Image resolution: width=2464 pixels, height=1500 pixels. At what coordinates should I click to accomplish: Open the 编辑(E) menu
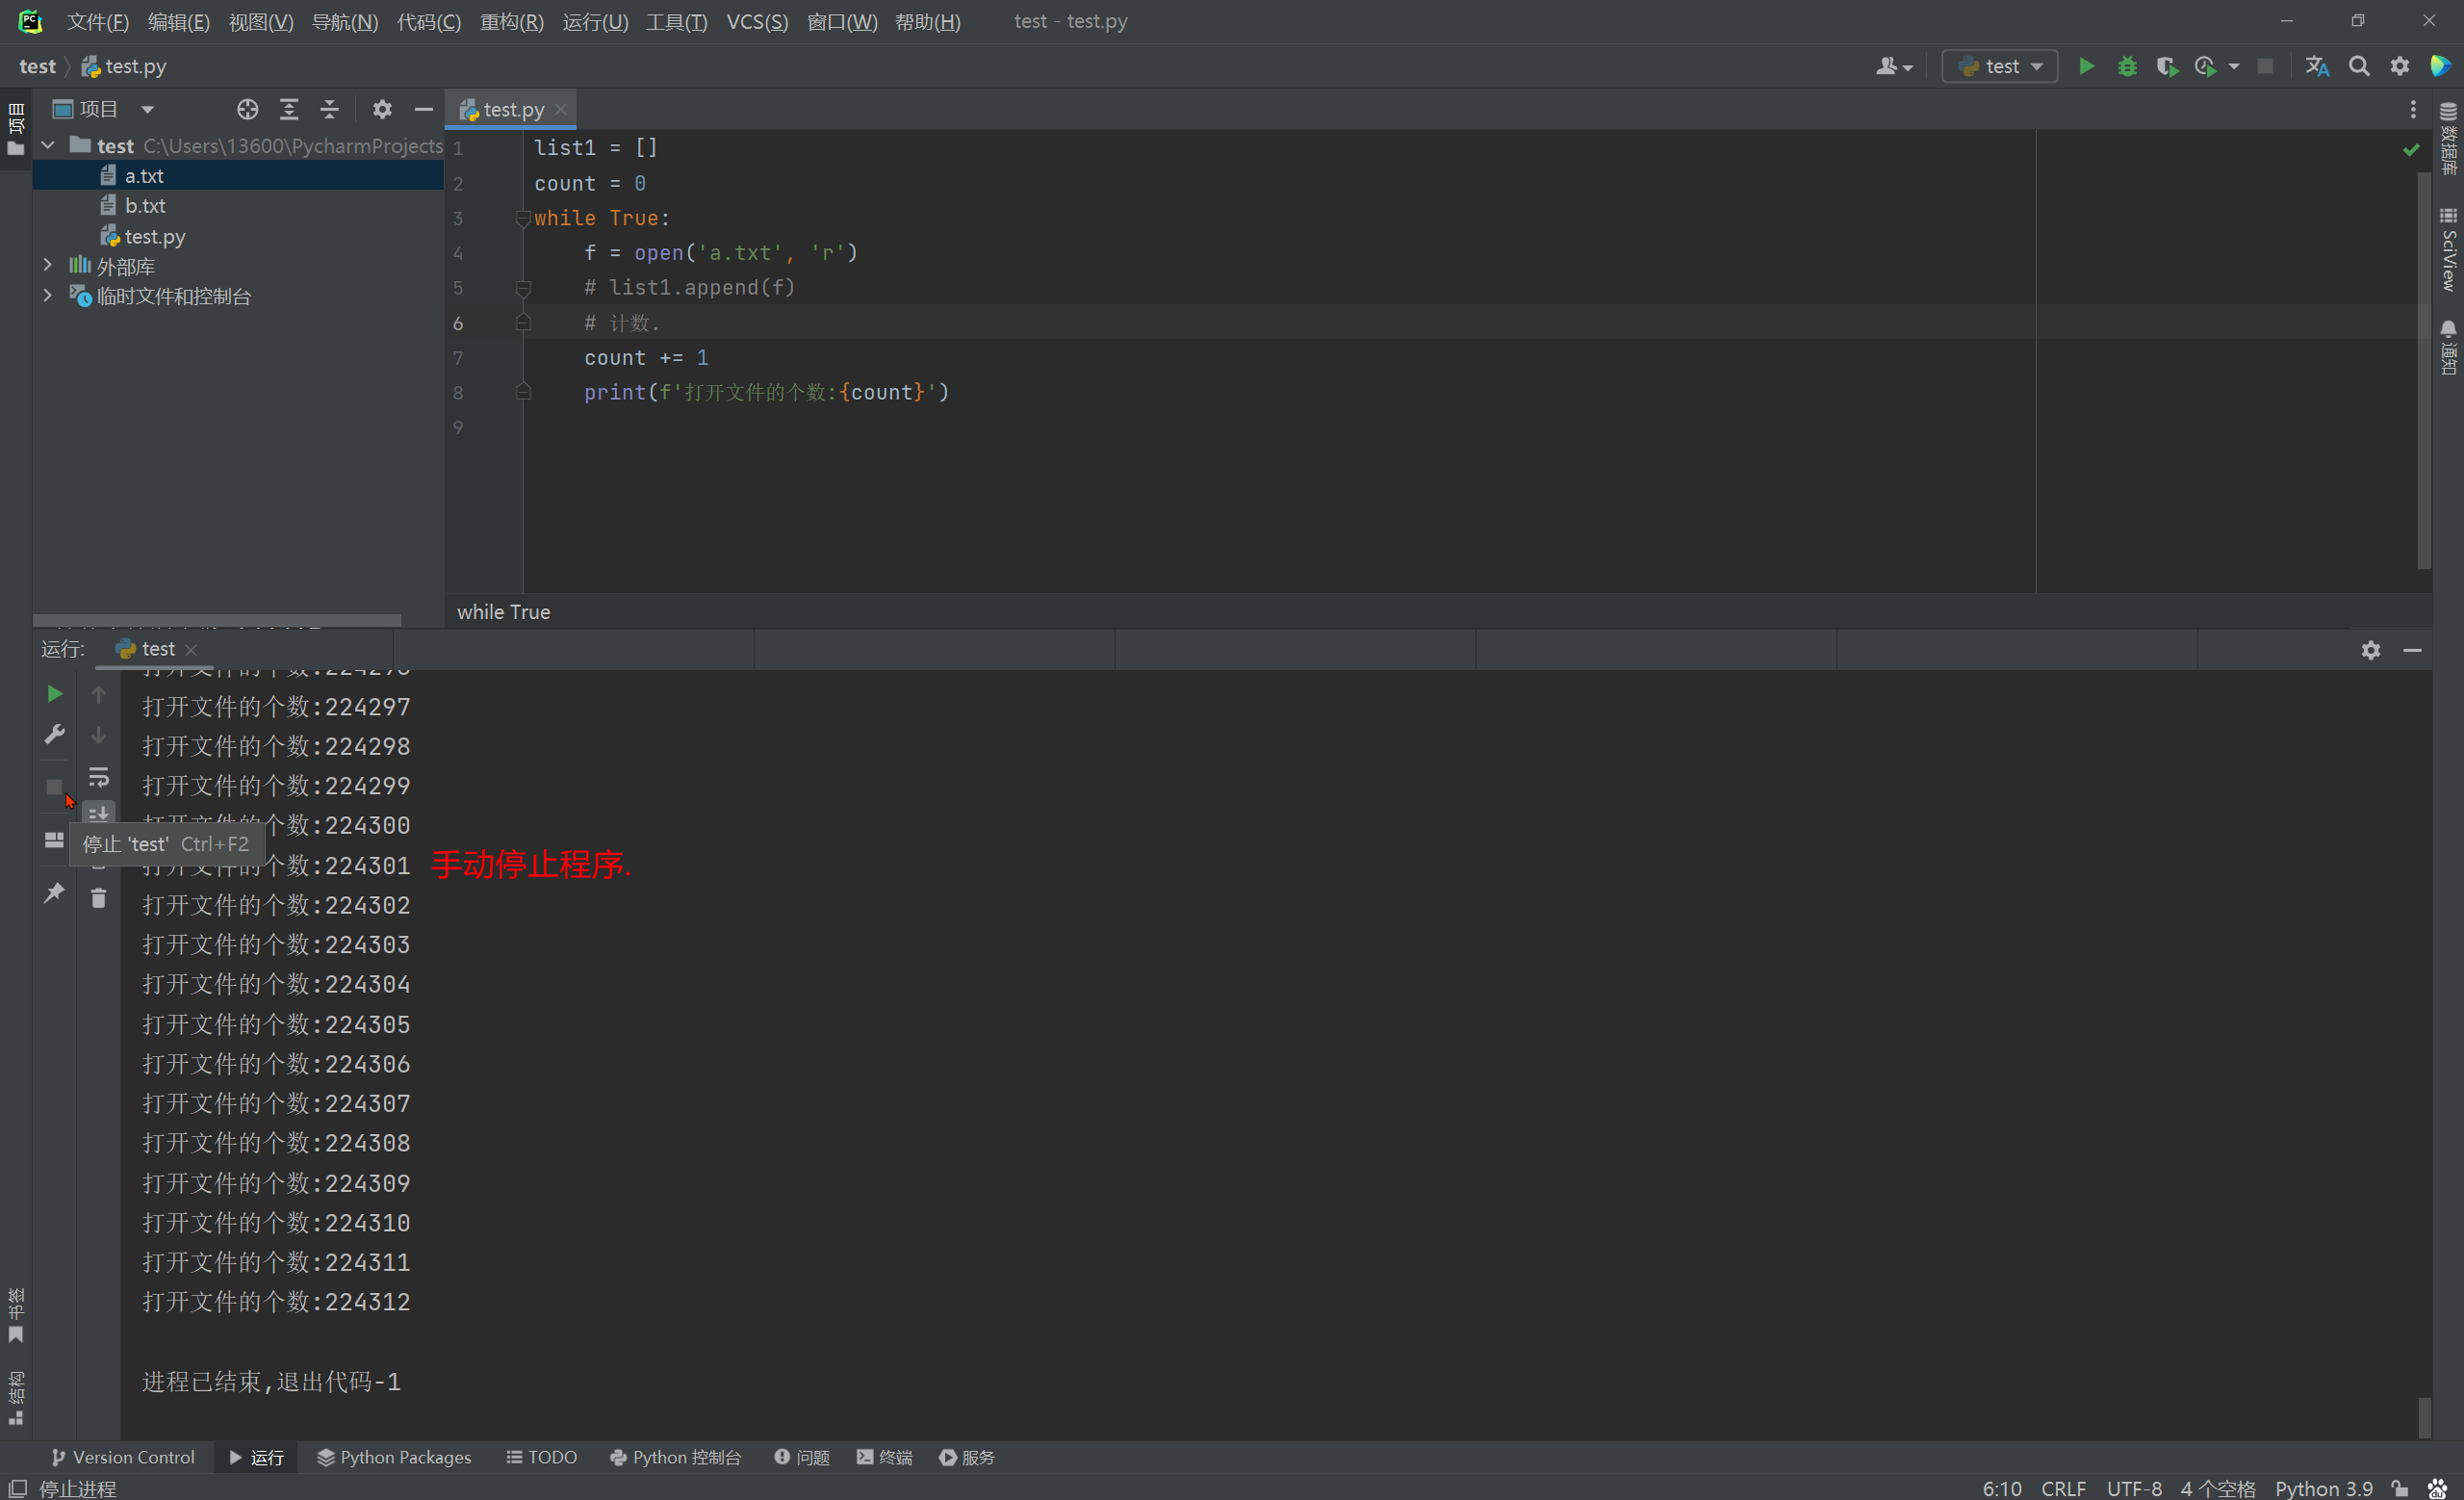[x=179, y=21]
